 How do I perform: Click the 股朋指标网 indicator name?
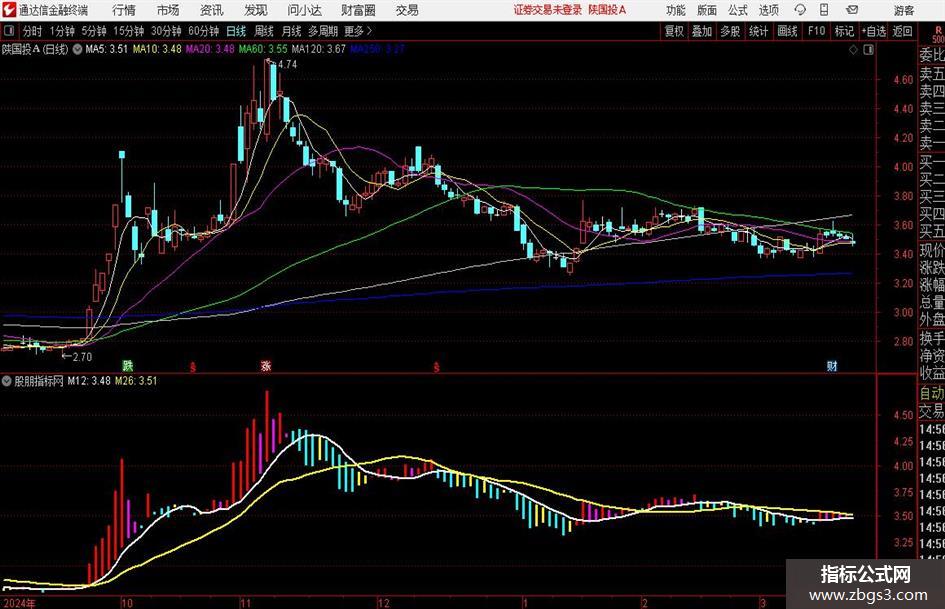point(39,381)
